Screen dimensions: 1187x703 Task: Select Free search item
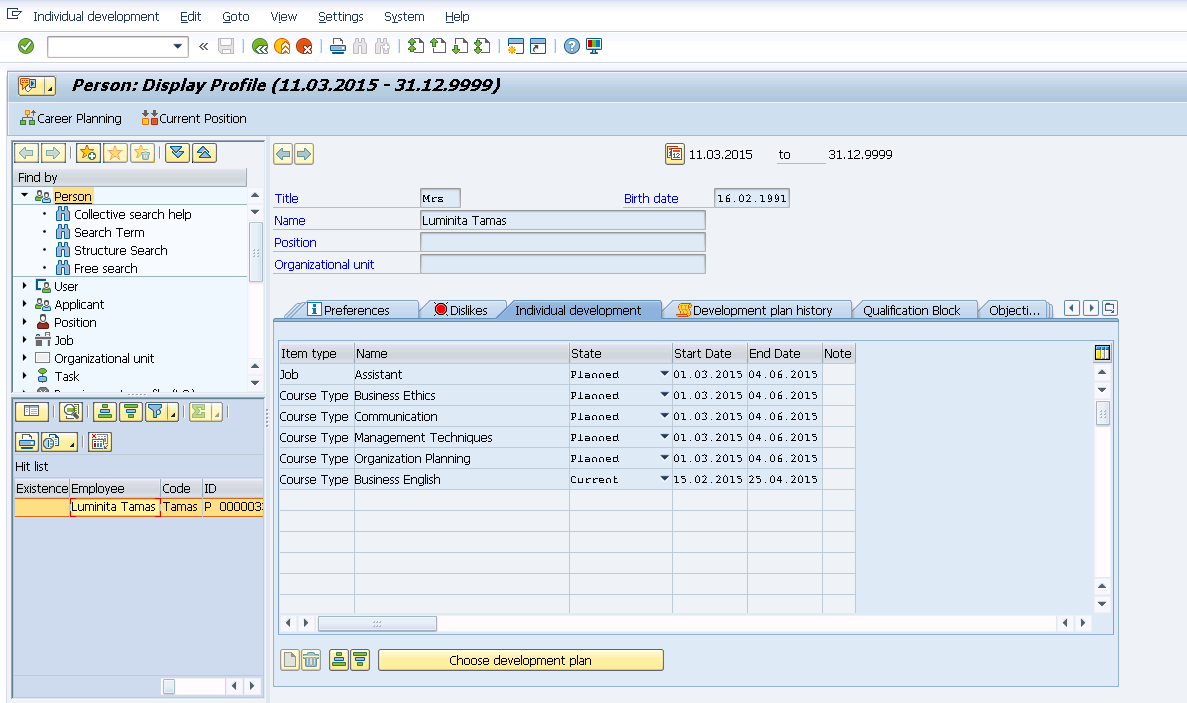[x=105, y=269]
